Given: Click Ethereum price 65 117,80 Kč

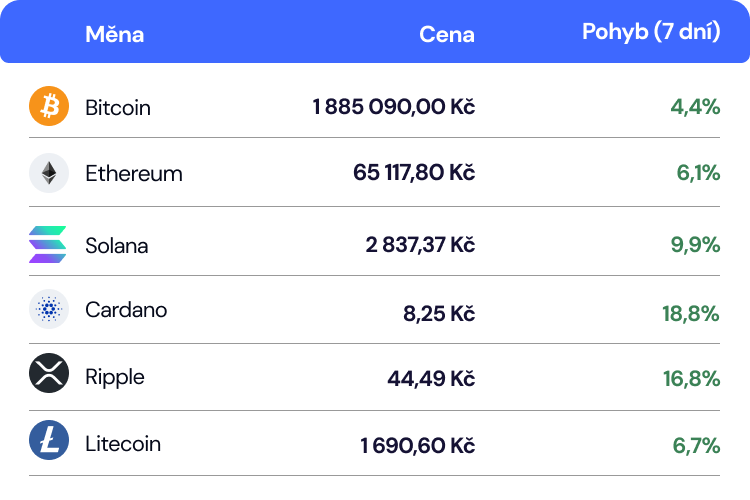Looking at the screenshot, I should click(413, 173).
